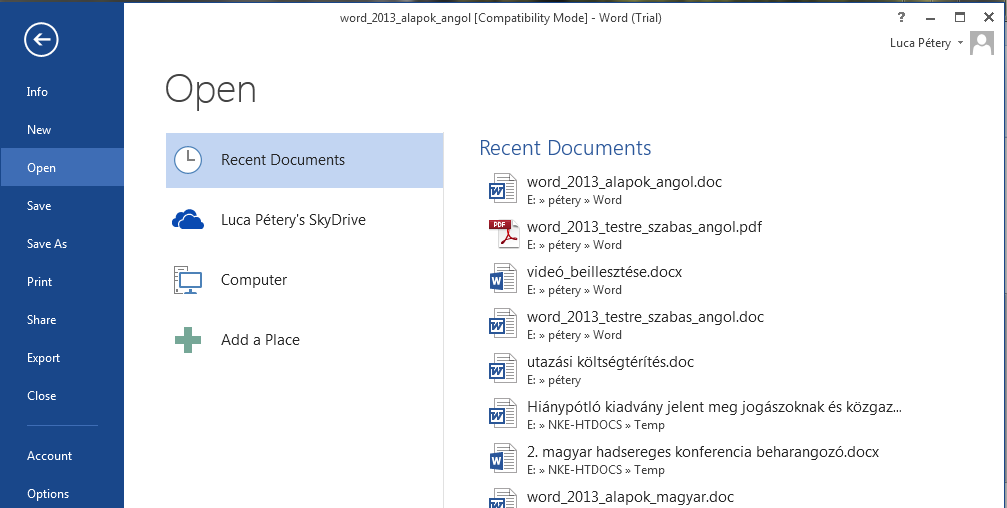Click Word icon beside utazási költségtérítés.doc
Viewport: 1007px width, 508px height.
pyautogui.click(x=502, y=369)
